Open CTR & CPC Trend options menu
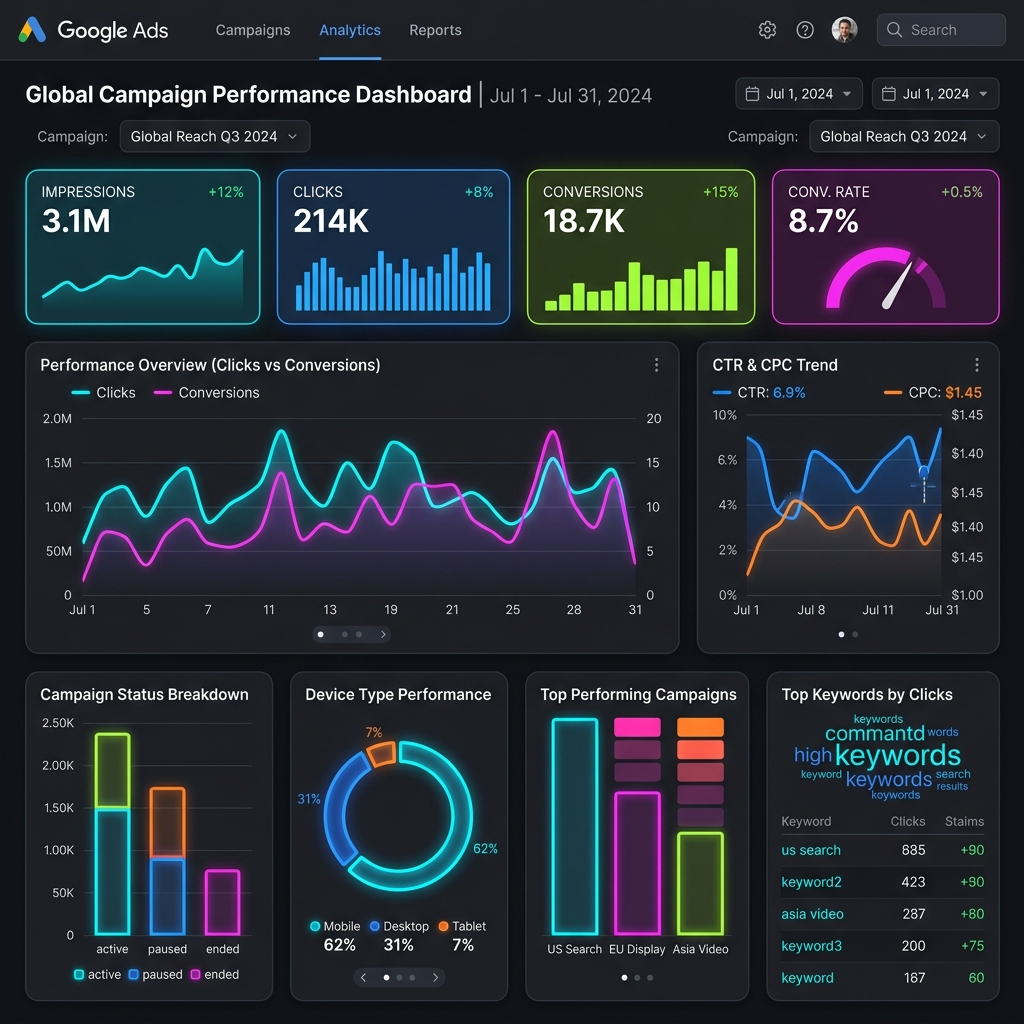 (977, 365)
